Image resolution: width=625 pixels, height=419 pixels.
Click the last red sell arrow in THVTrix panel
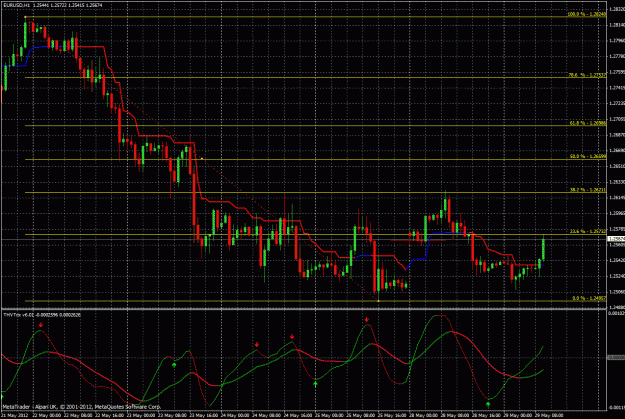[367, 319]
